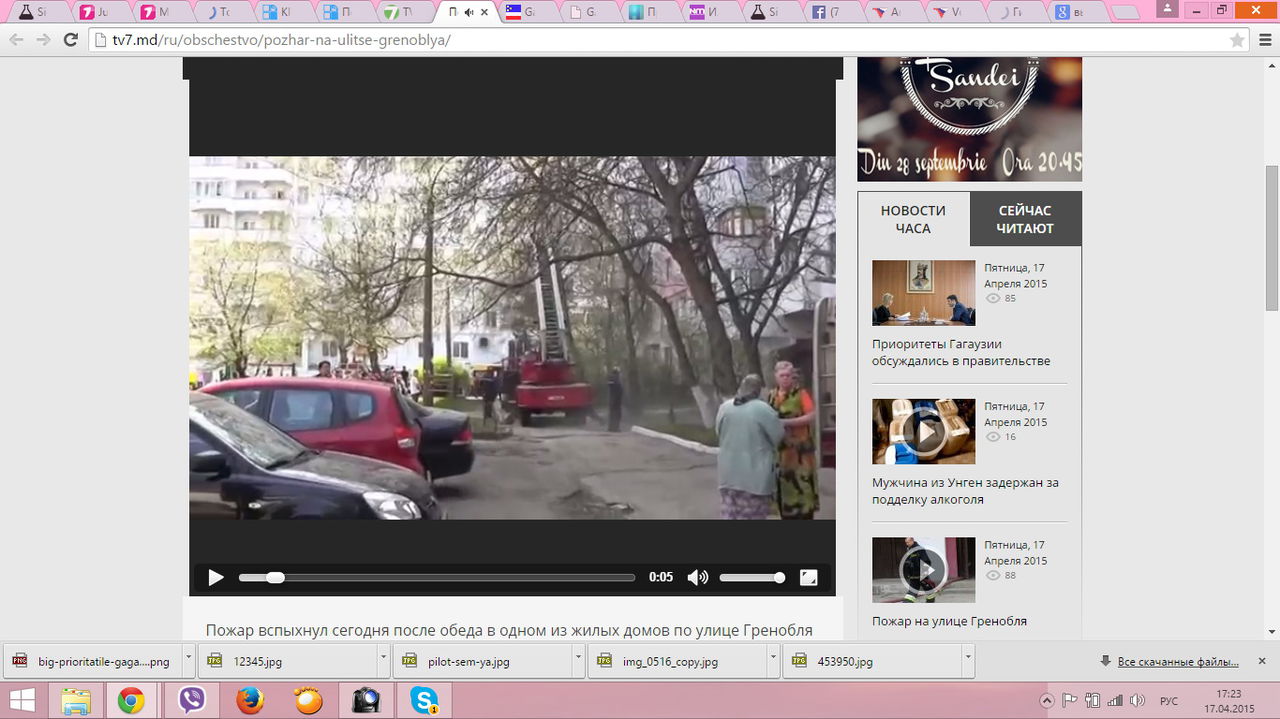Click the video frame showing the fire truck
Screen dimensions: 1280x719
coord(512,337)
